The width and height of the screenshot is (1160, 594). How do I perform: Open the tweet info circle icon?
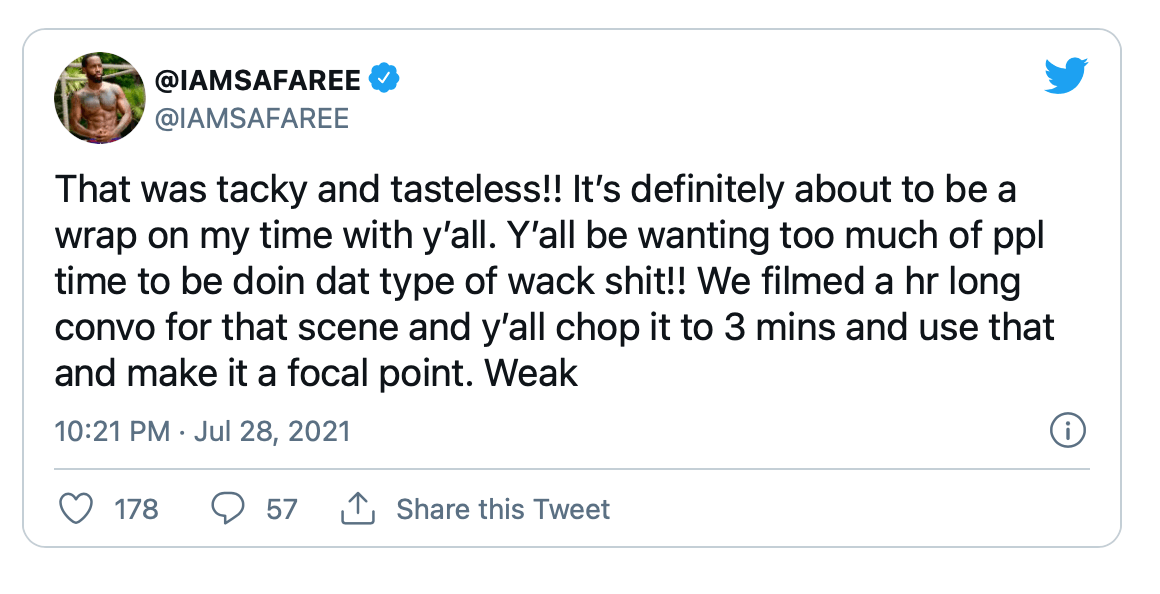pyautogui.click(x=1068, y=430)
